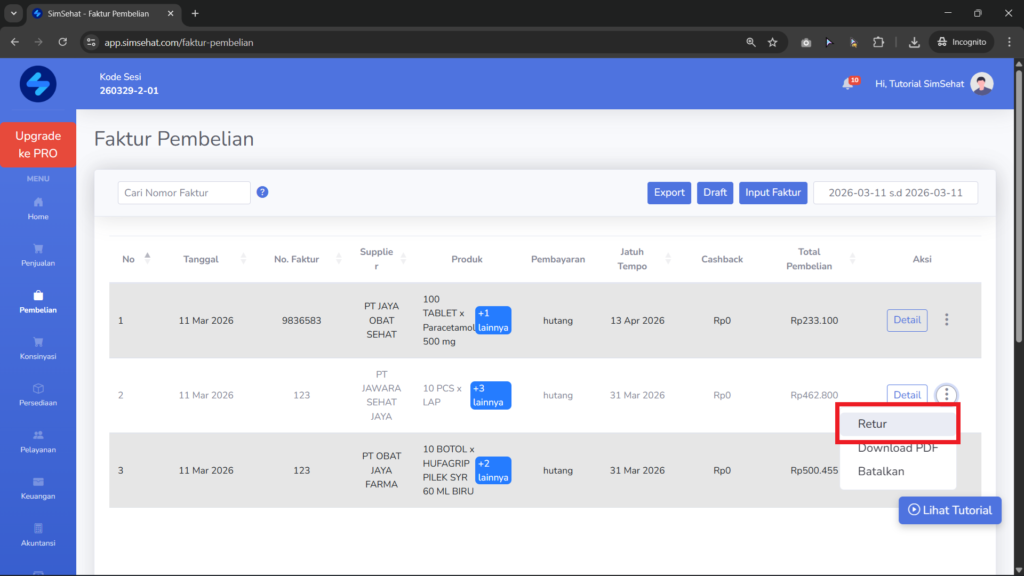Click the Input Faktur button
Image resolution: width=1024 pixels, height=576 pixels.
coord(773,193)
